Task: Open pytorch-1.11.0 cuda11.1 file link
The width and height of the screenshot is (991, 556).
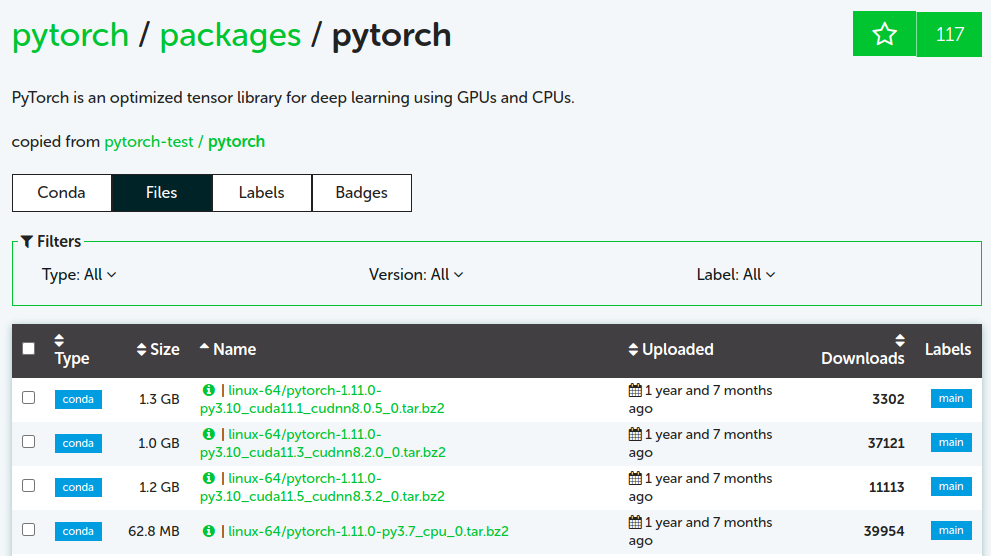Action: point(322,399)
